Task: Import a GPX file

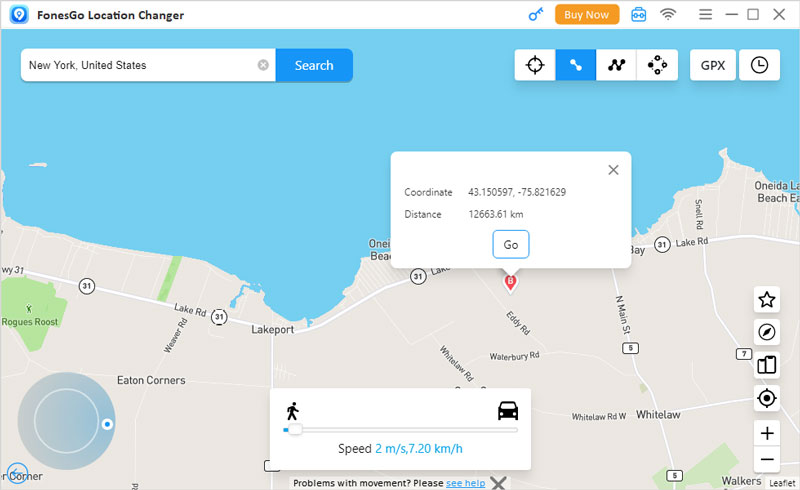Action: (x=713, y=65)
